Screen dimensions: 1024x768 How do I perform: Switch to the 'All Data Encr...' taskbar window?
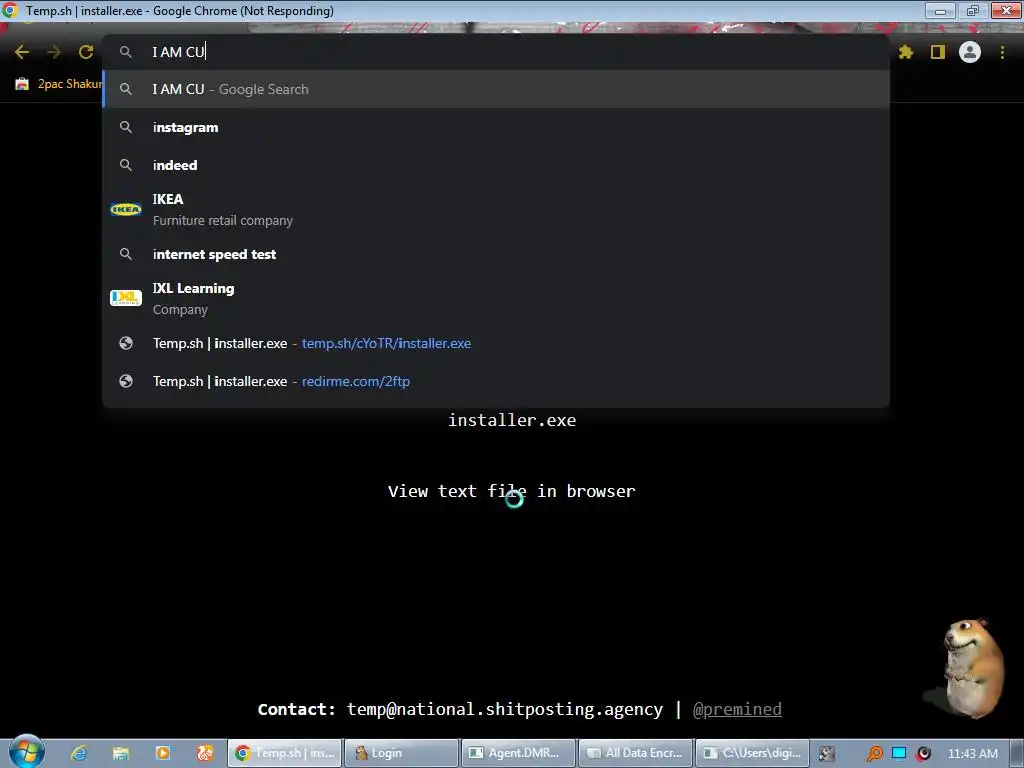[635, 753]
